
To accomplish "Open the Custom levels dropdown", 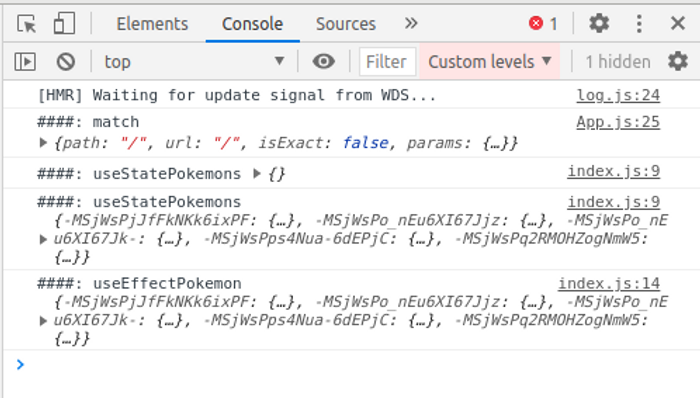I will (489, 61).
